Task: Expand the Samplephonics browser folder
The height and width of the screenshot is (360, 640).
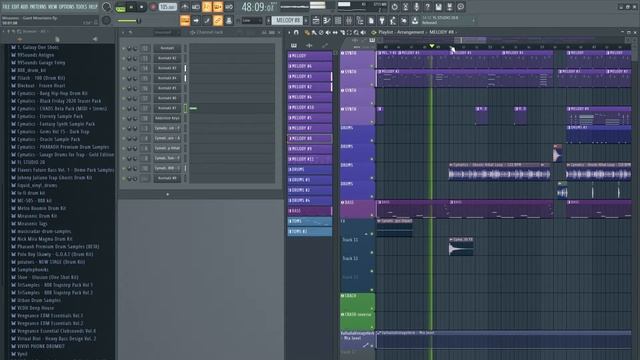Action: 33,270
